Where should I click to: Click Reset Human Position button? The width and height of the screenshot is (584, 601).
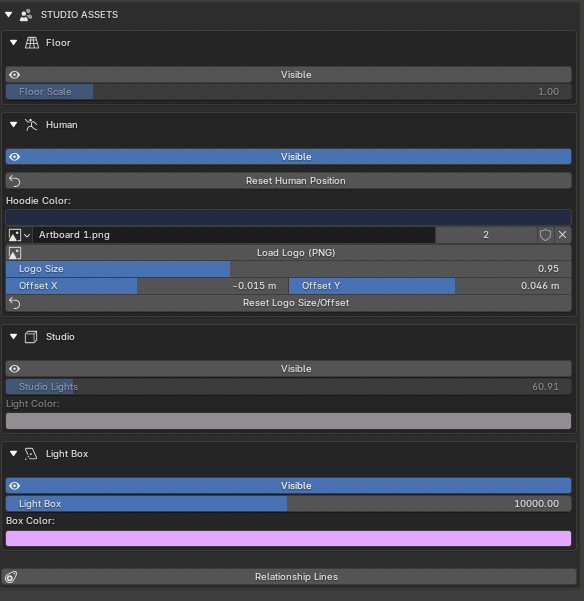[289, 181]
